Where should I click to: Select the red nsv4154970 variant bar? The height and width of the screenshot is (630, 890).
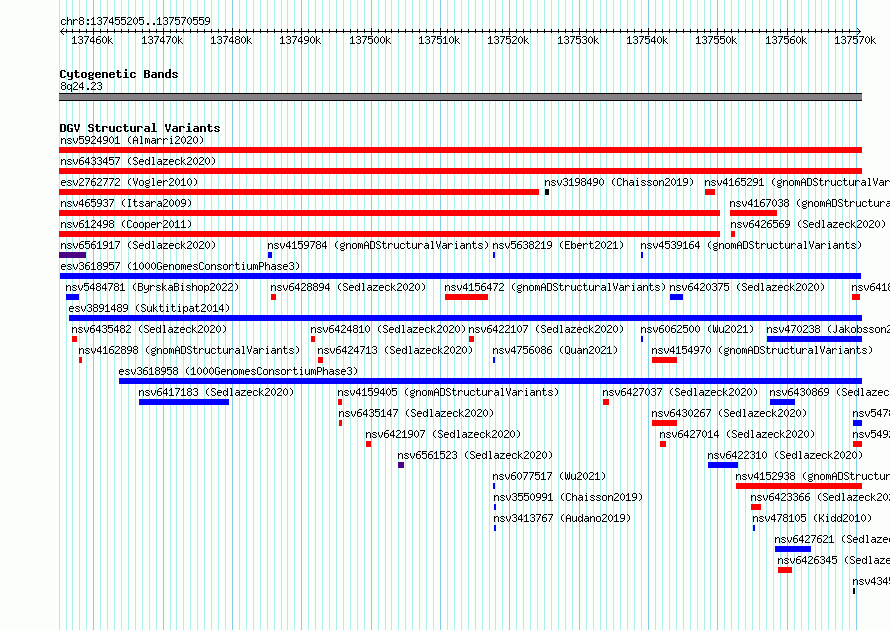click(x=664, y=360)
